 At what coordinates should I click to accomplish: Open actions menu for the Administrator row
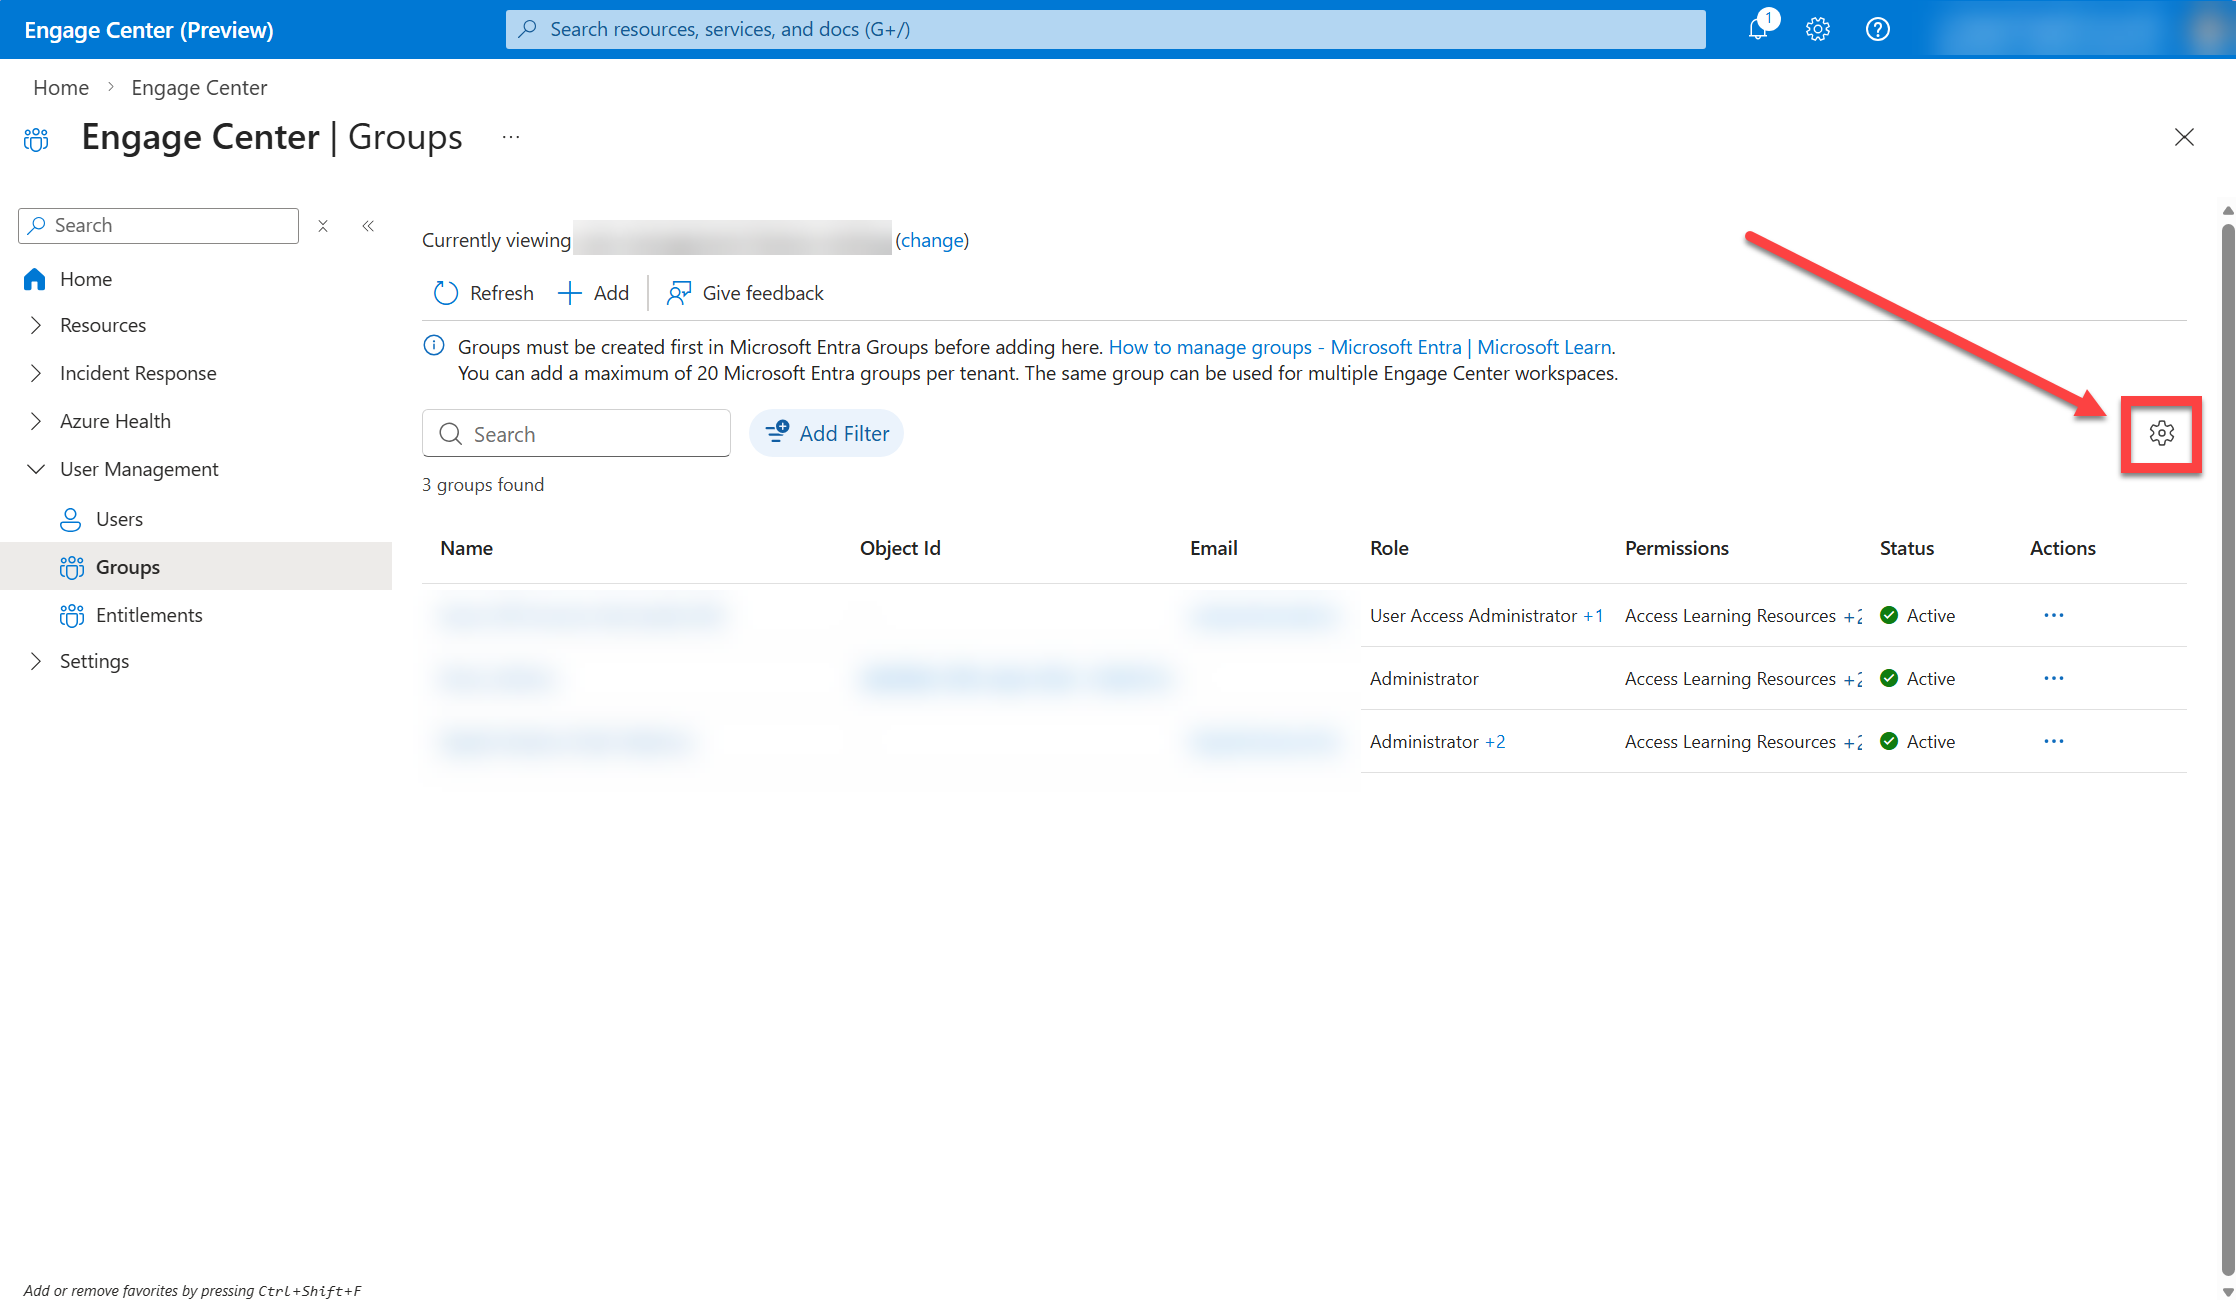point(2054,678)
